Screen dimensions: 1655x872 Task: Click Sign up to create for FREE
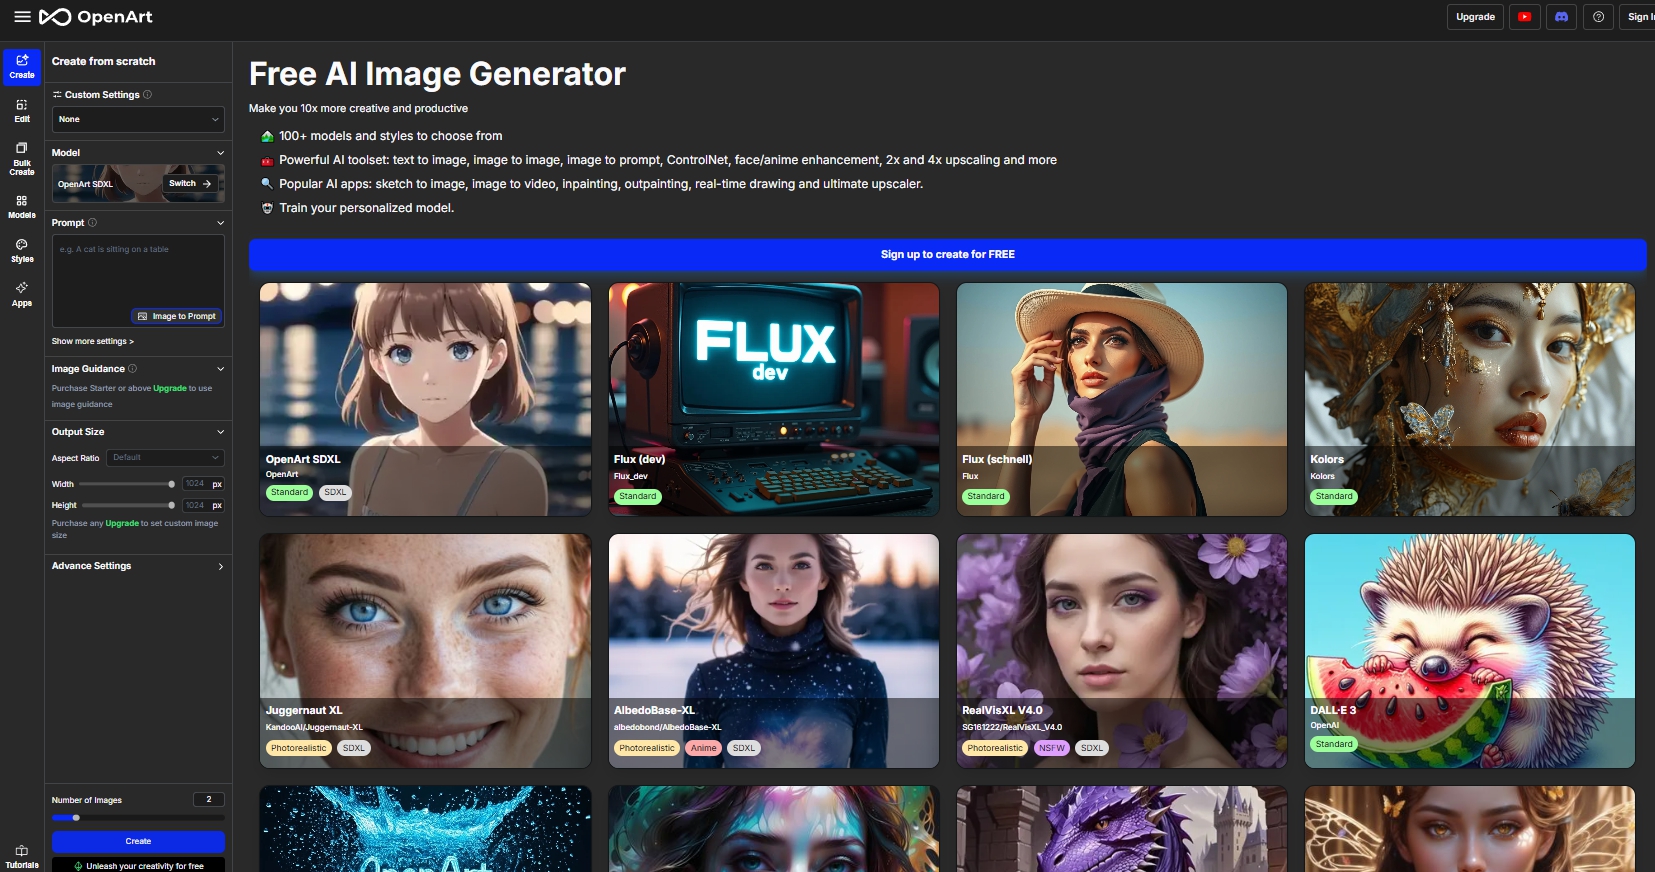pos(947,255)
